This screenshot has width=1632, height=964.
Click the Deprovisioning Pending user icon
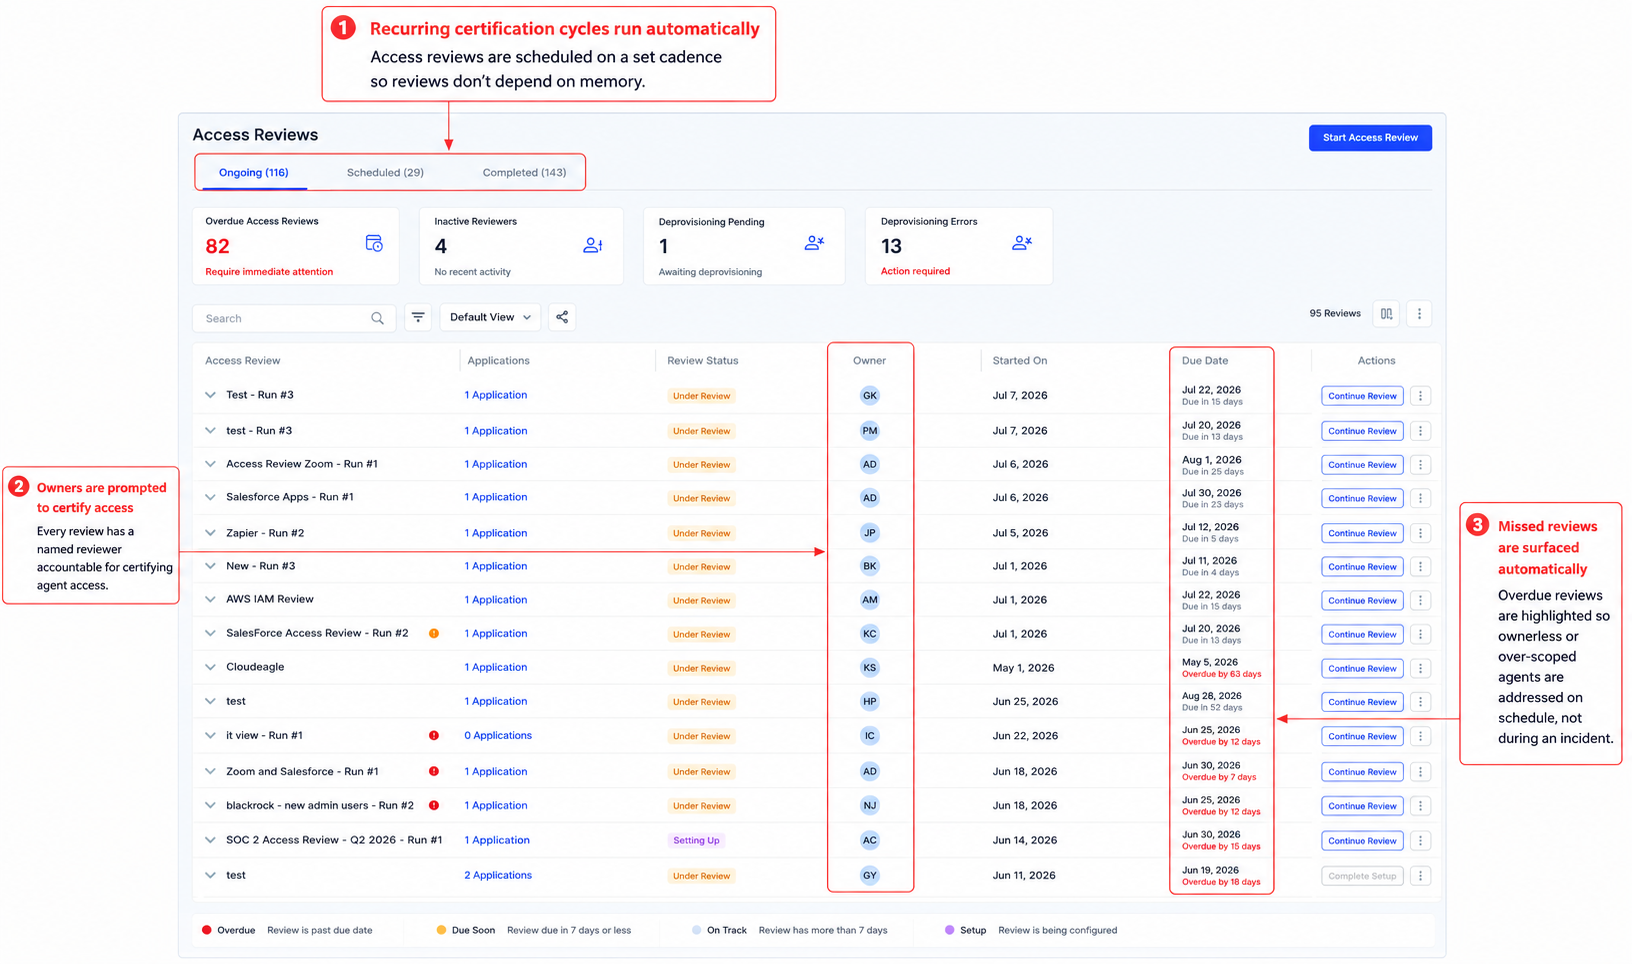(x=814, y=243)
